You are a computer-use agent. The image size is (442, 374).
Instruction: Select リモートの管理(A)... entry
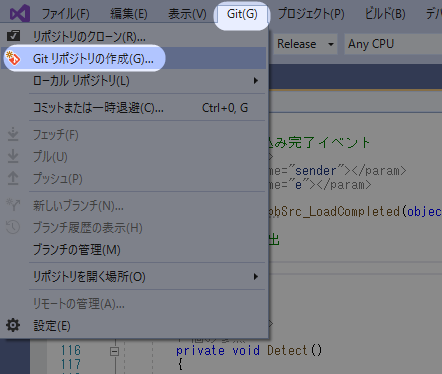coord(133,304)
